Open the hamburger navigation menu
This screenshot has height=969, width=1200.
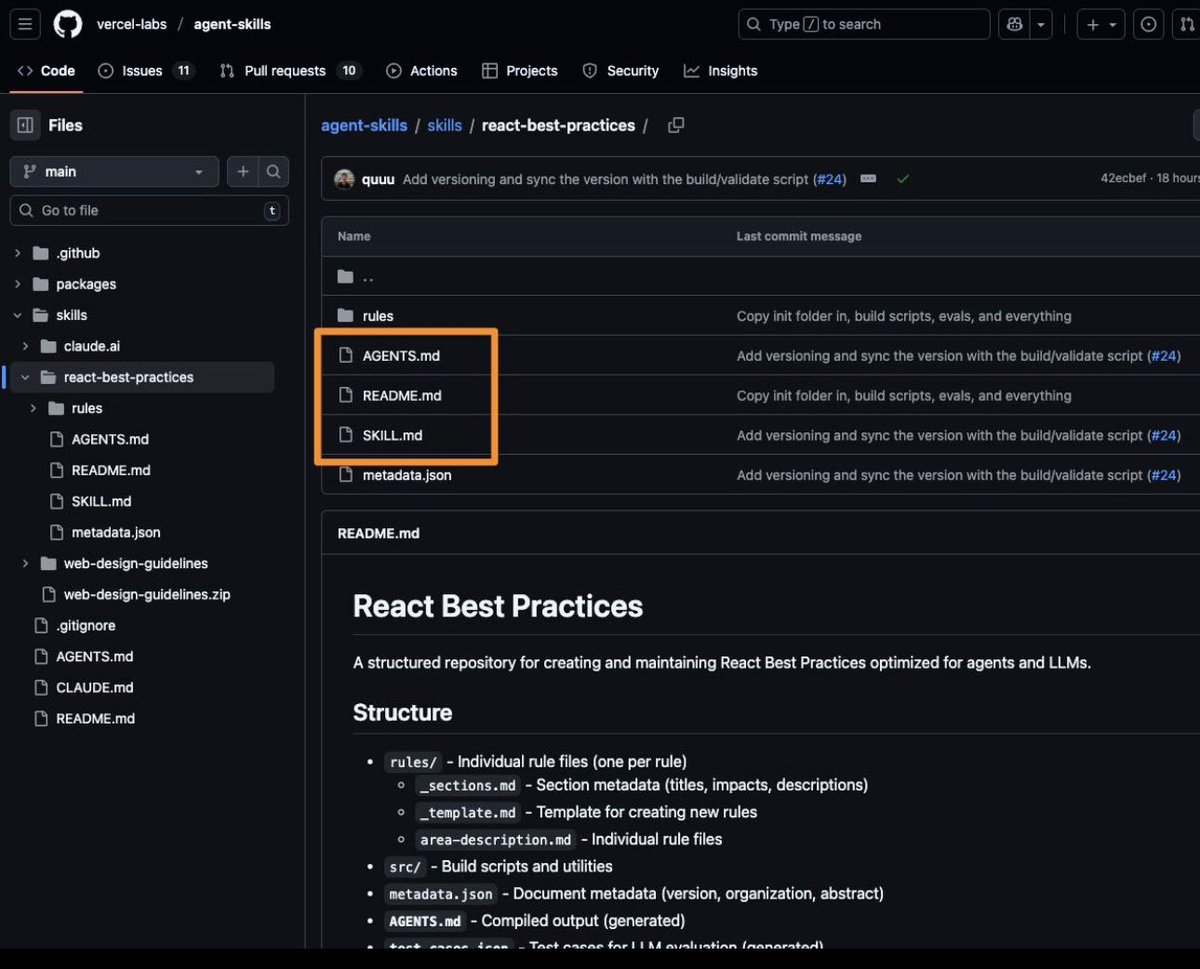pyautogui.click(x=26, y=24)
